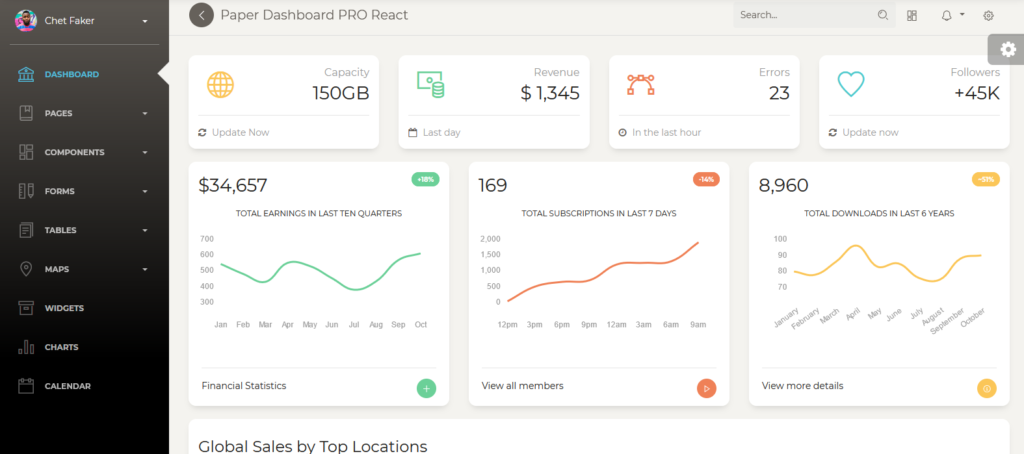Click the 169 subscriptions value

[x=492, y=186]
